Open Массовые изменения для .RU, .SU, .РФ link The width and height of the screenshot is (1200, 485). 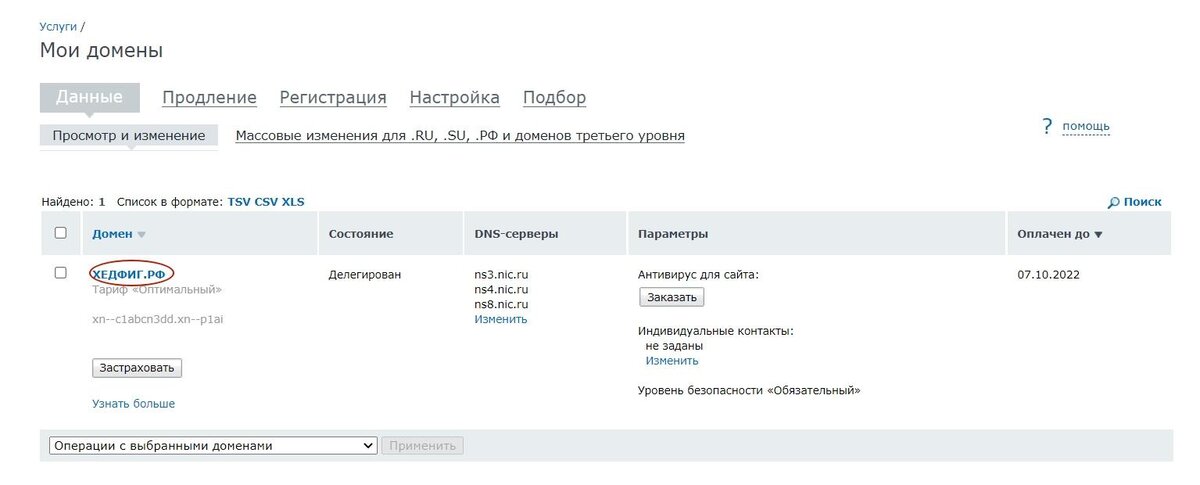point(460,135)
